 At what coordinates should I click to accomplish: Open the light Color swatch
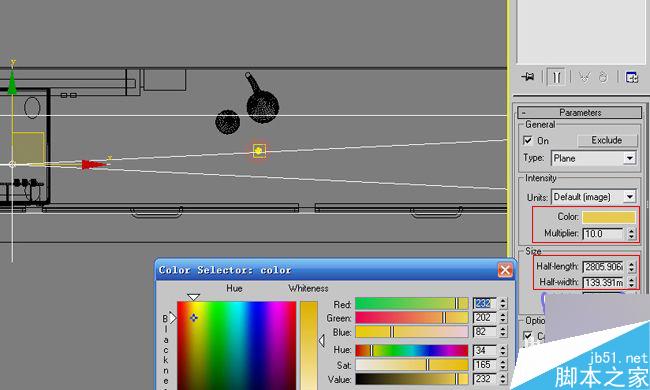click(x=609, y=217)
